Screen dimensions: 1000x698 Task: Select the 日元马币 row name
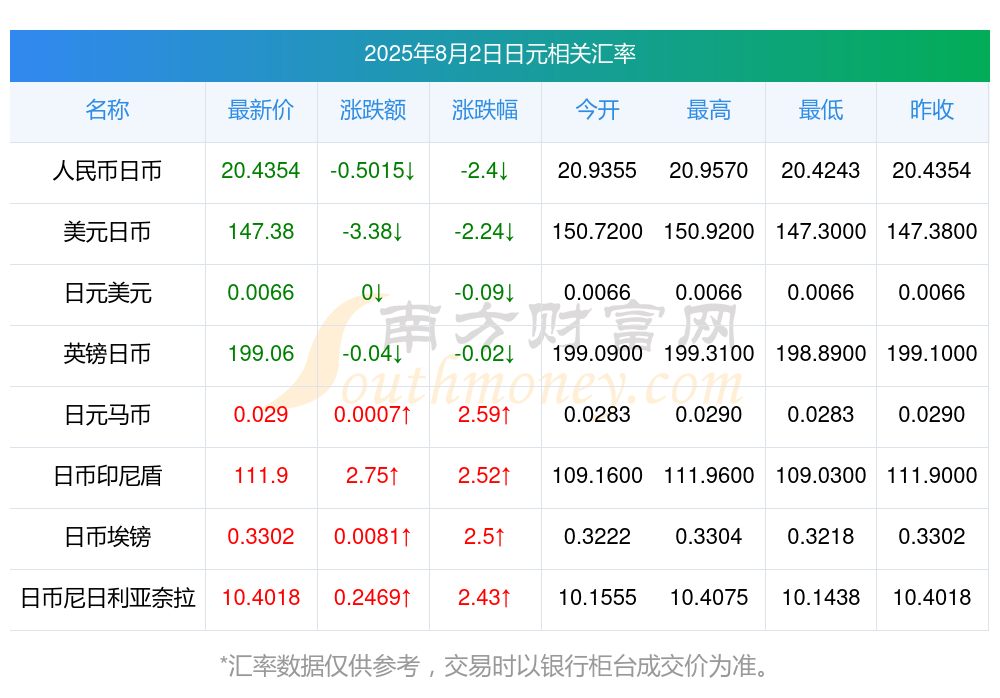click(107, 415)
